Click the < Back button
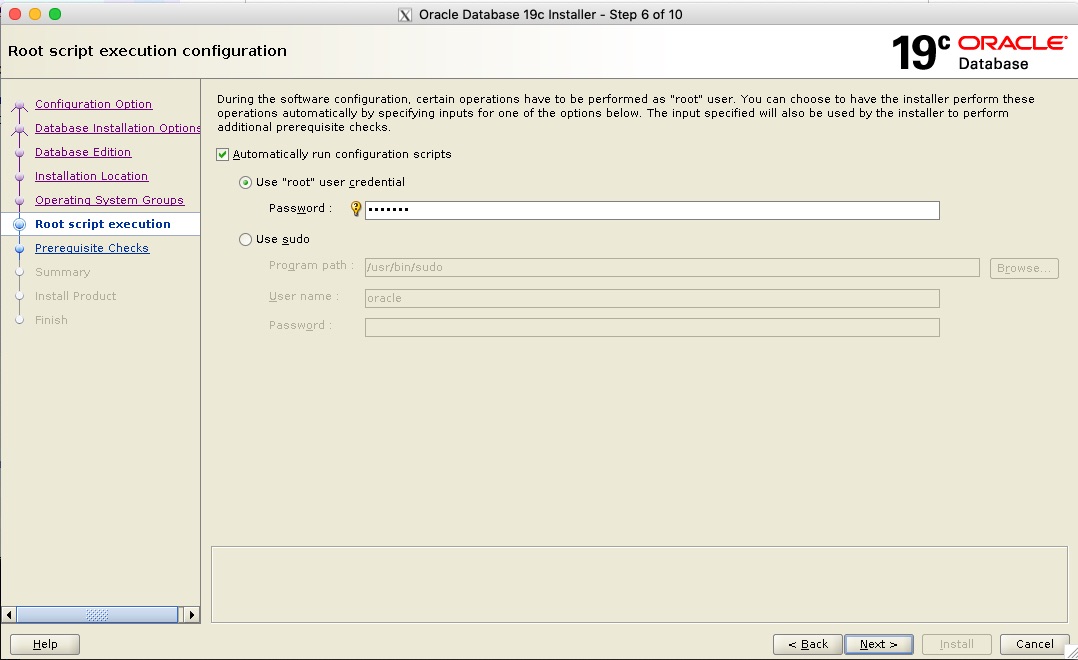The image size is (1078, 660). coord(807,644)
